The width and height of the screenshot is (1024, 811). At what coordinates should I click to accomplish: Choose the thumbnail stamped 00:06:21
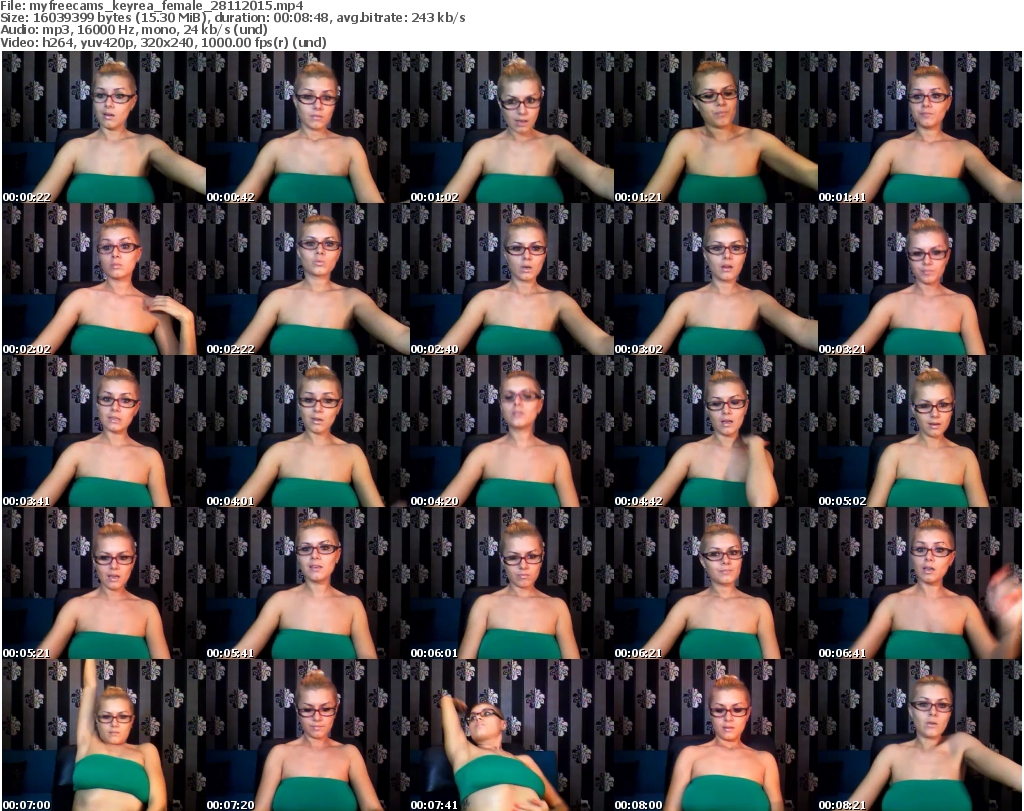[x=715, y=583]
